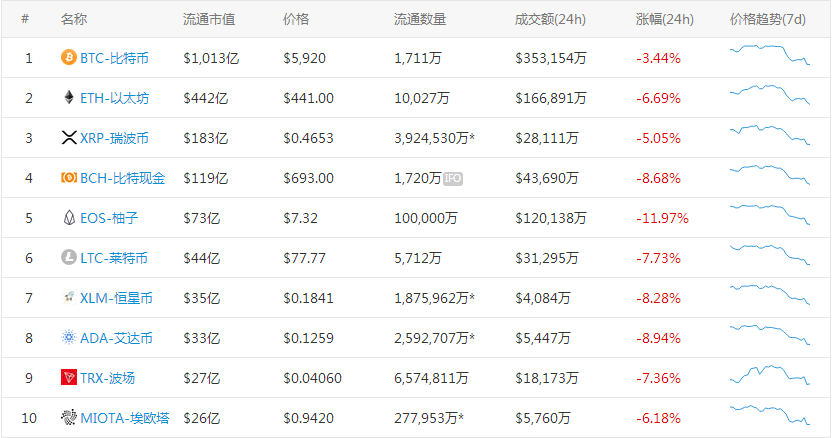Sort by the 流通数量 column header
Screen dimensions: 833x438
point(420,19)
